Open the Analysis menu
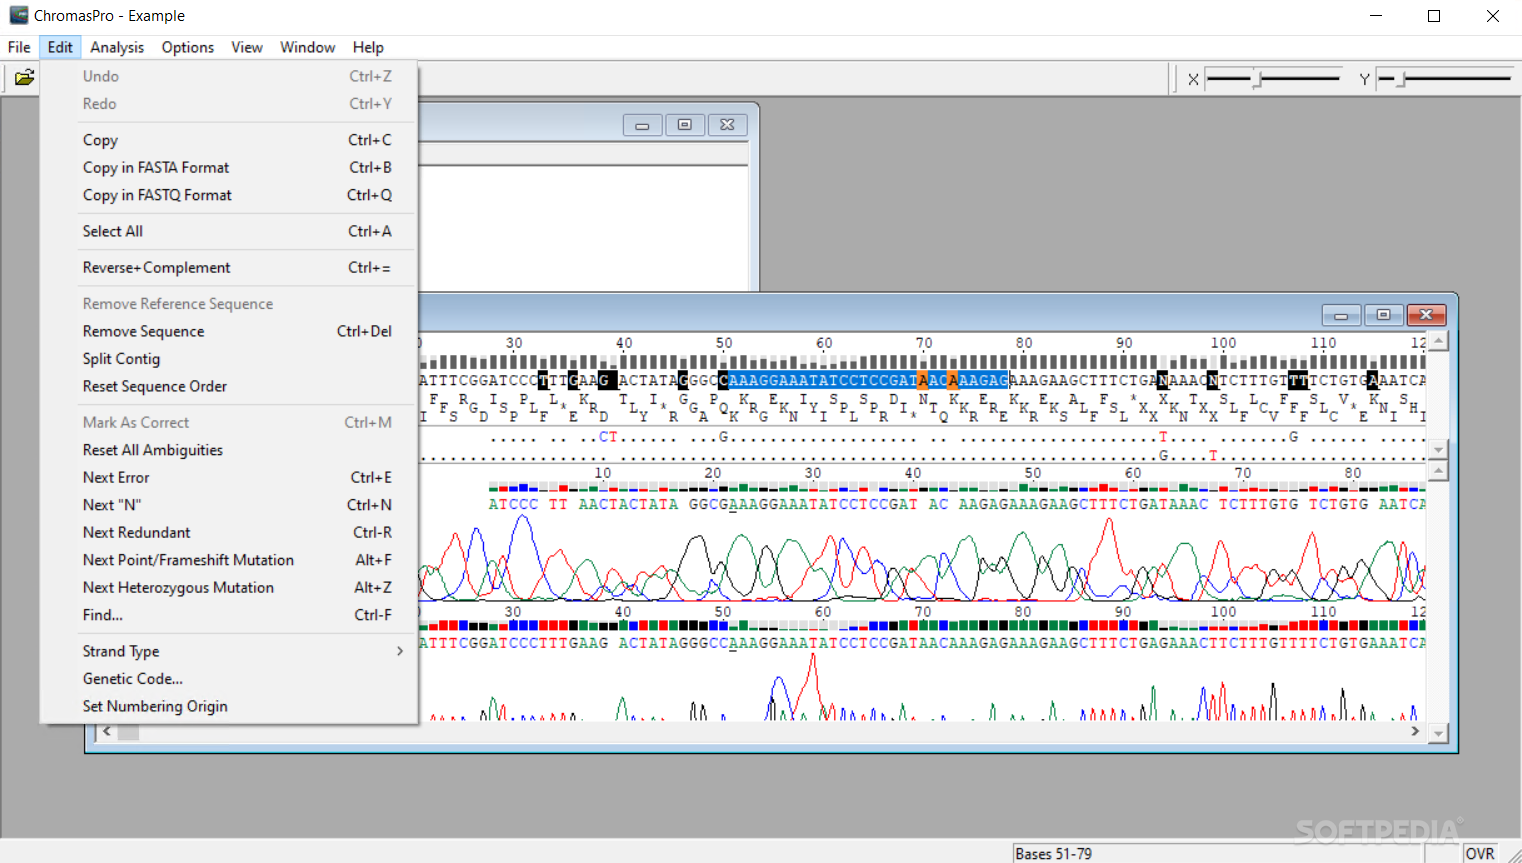 click(117, 47)
